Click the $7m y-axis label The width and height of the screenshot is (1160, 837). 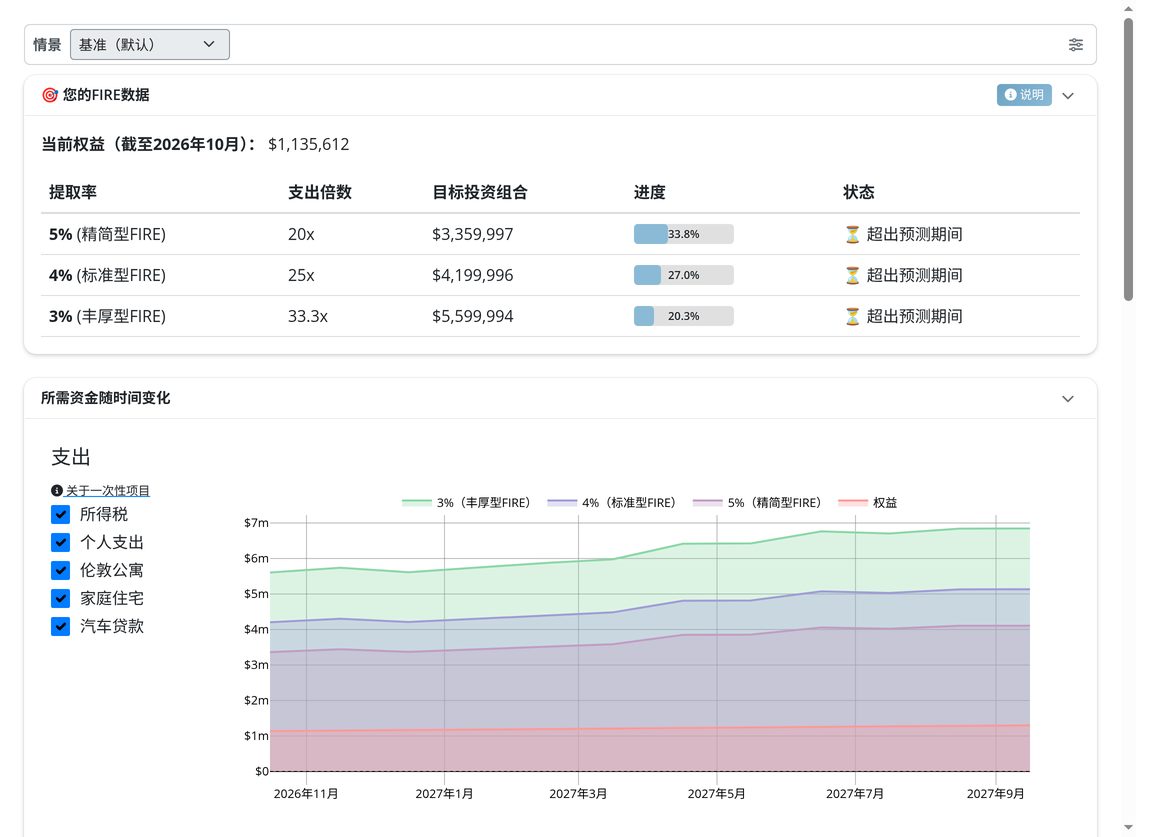pos(256,522)
